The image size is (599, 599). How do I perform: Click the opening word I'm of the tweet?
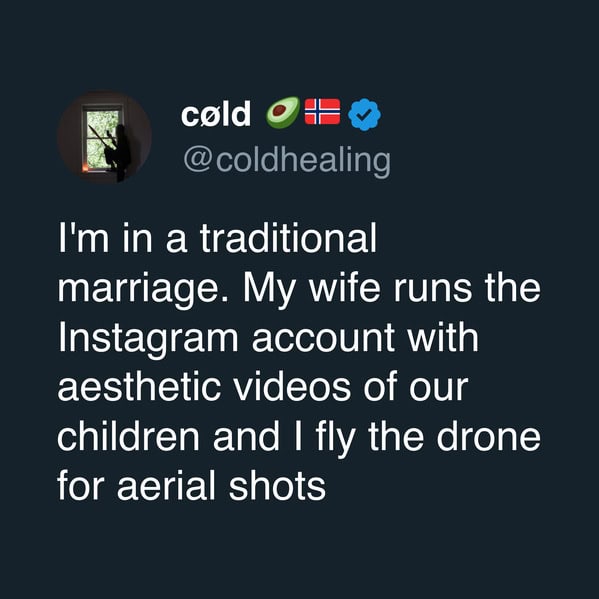pyautogui.click(x=84, y=238)
